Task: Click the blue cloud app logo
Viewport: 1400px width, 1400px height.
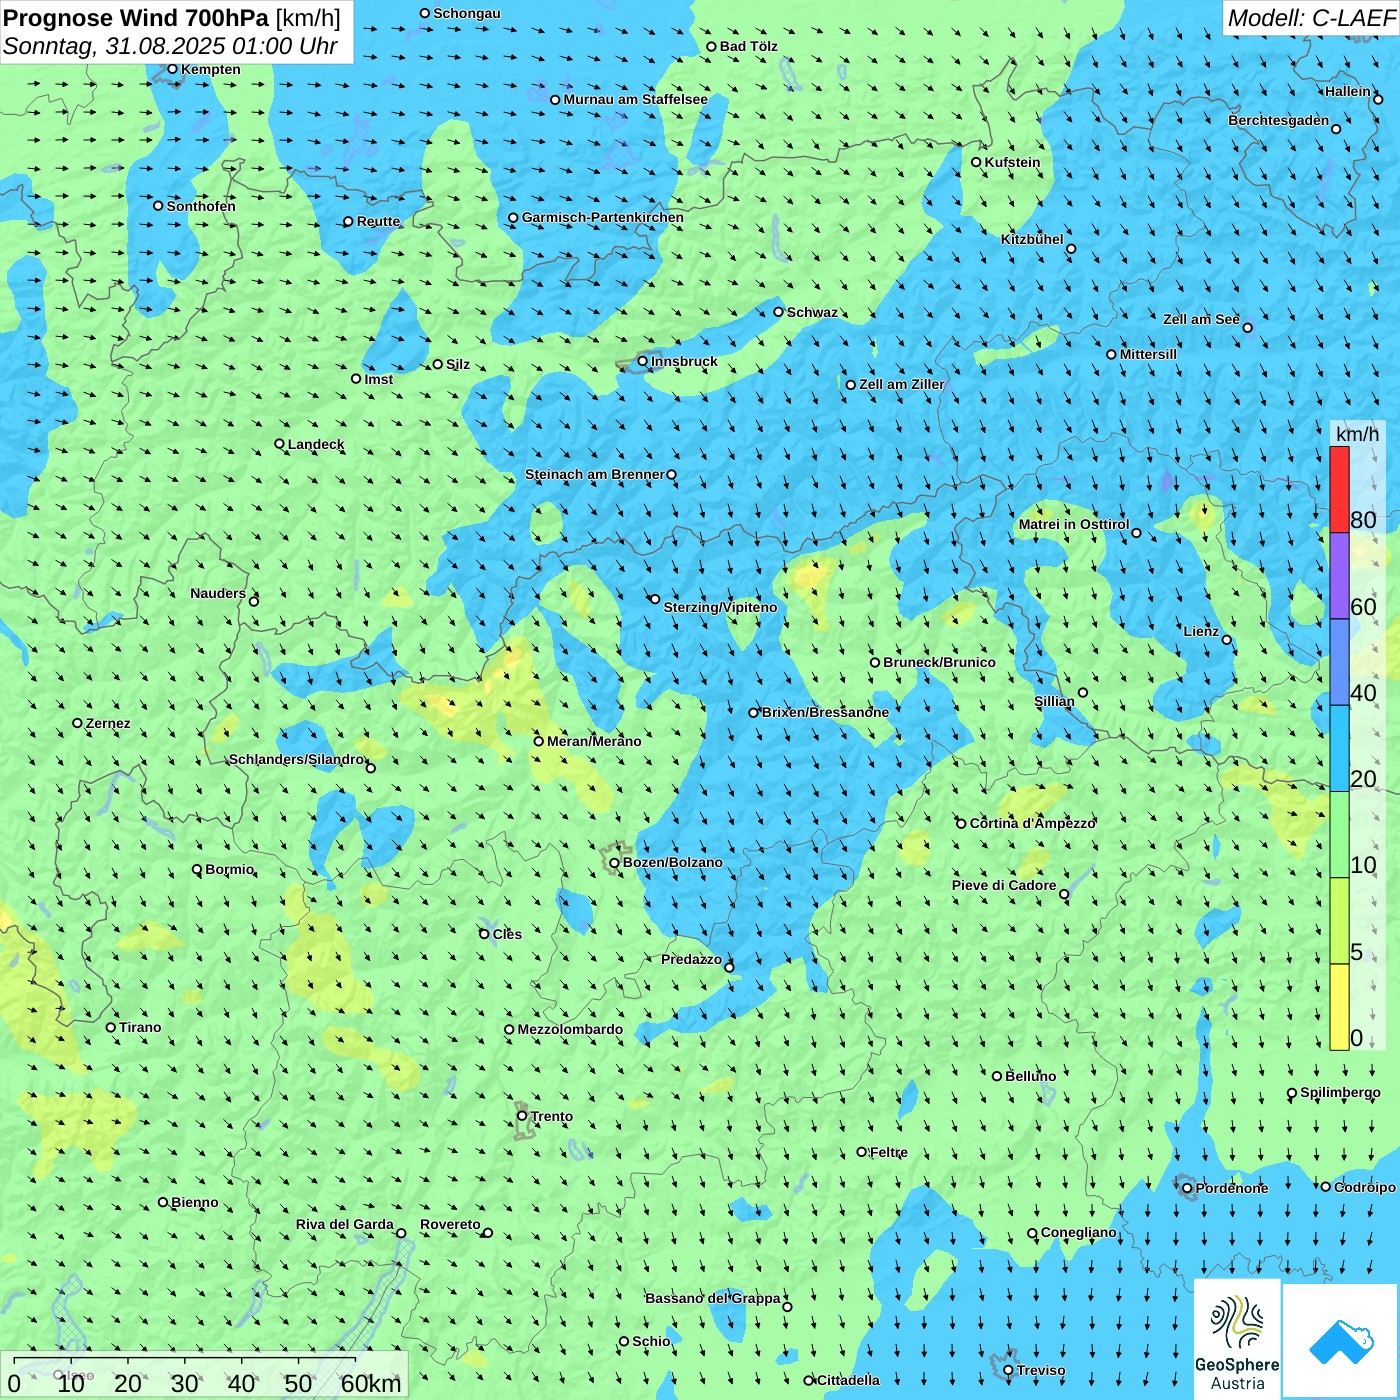Action: click(x=1341, y=1341)
